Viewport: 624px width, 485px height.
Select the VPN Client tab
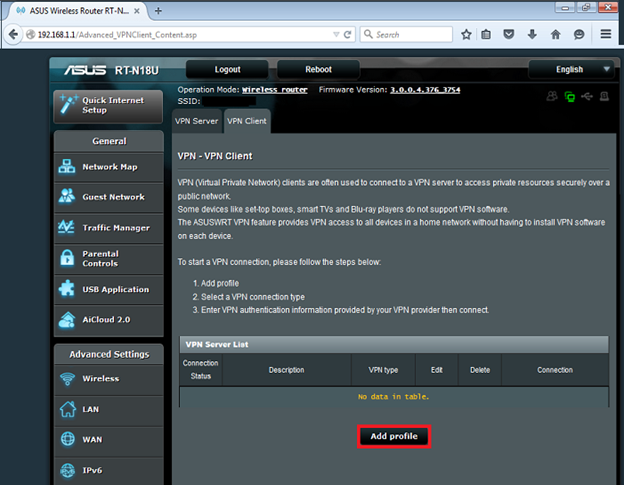[247, 121]
